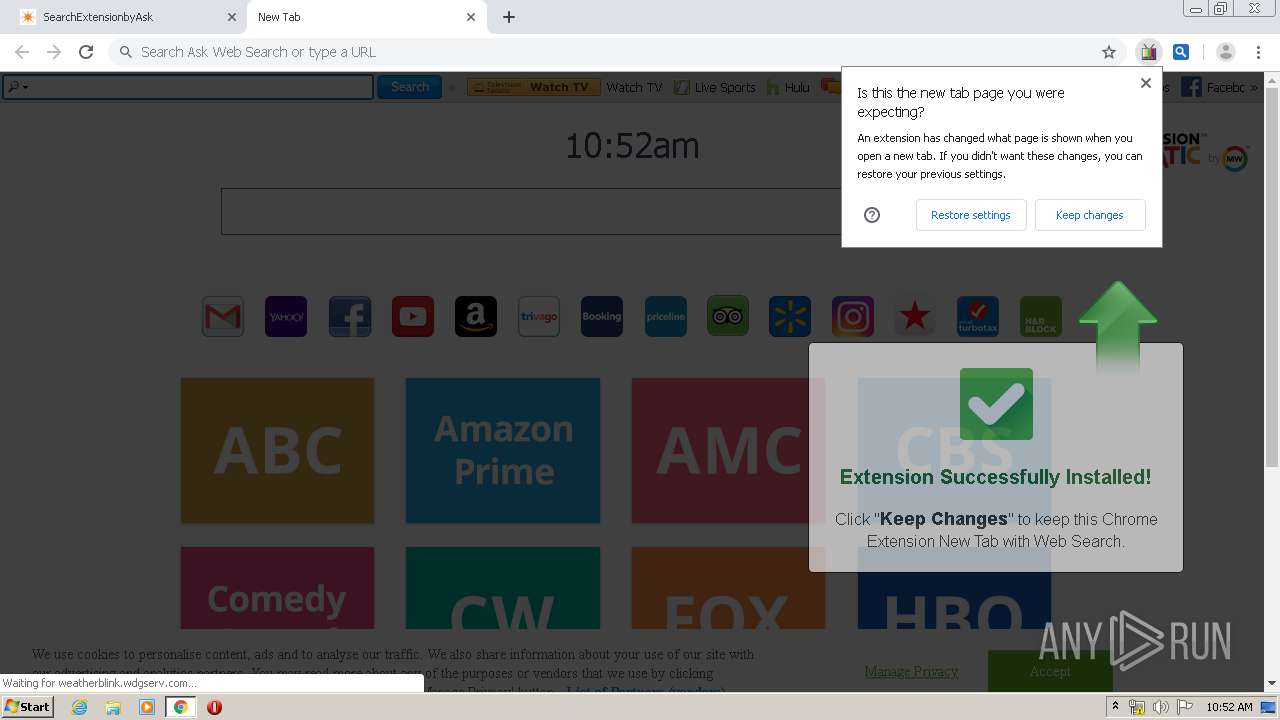Open H&R Block shortcut icon
The image size is (1280, 720).
pyautogui.click(x=1041, y=317)
